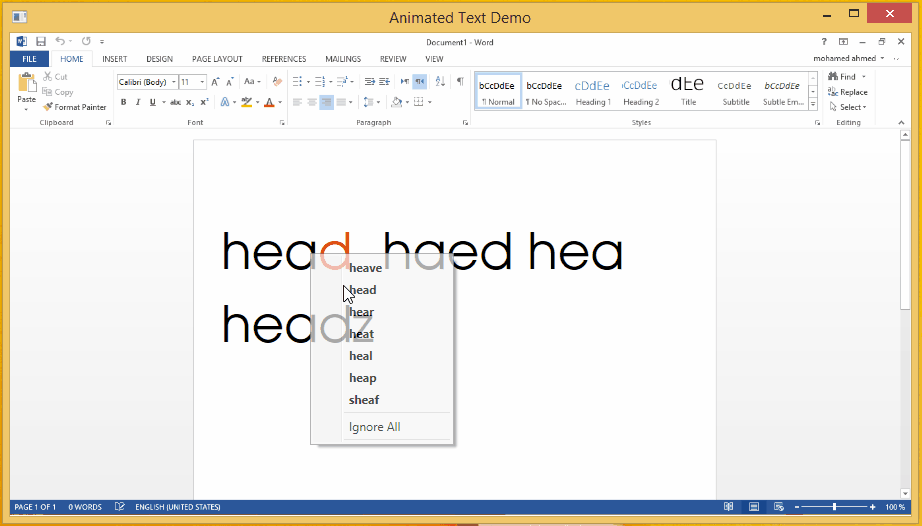Open the FILE tab
The width and height of the screenshot is (922, 526).
29,59
